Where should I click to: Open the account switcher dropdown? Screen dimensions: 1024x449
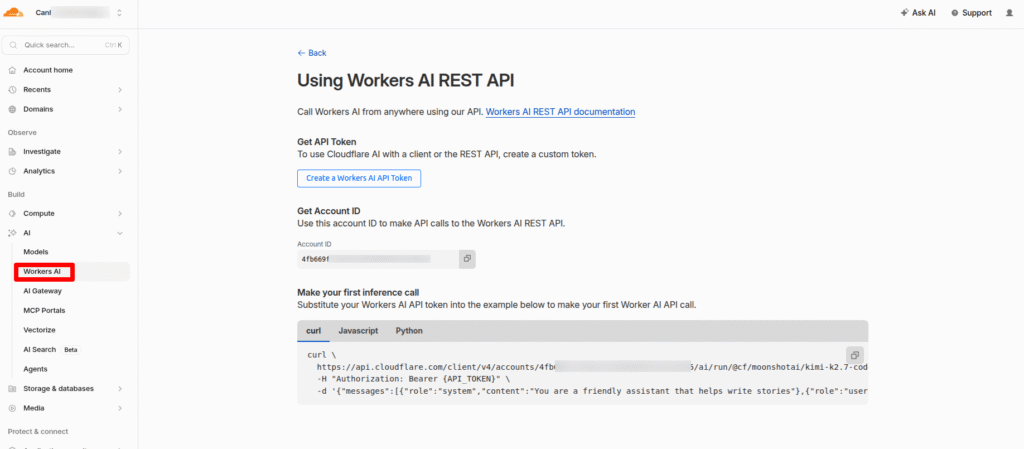[x=119, y=12]
